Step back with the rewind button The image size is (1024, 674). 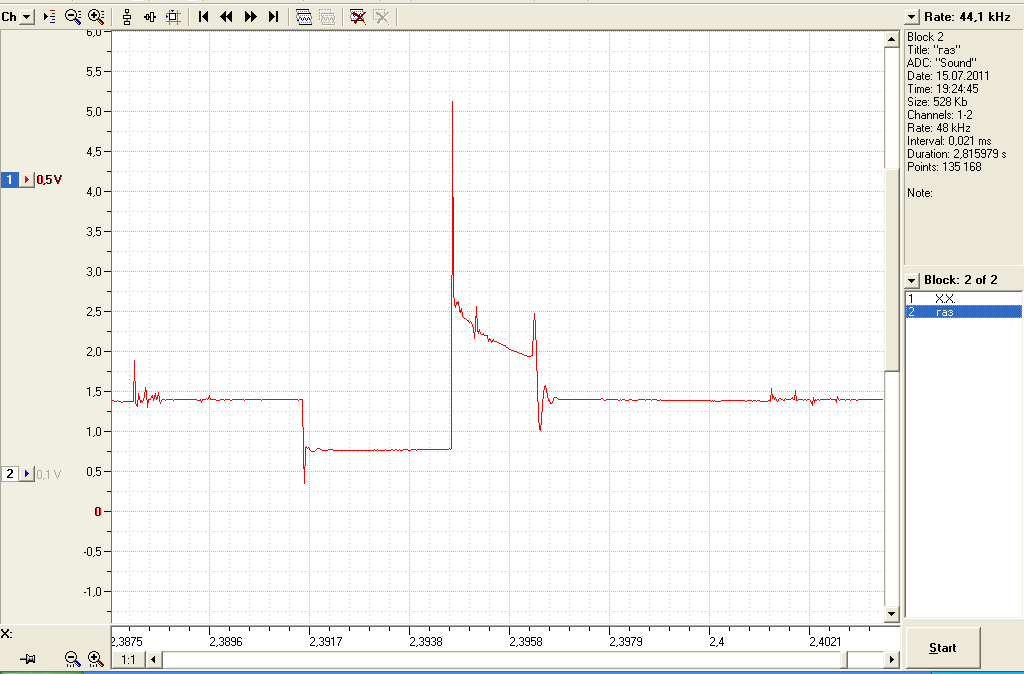point(227,17)
